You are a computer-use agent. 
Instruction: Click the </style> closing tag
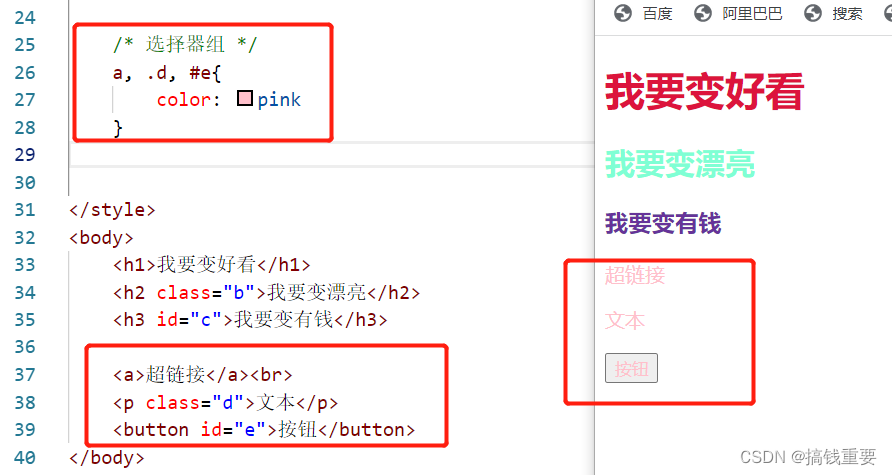pos(112,210)
